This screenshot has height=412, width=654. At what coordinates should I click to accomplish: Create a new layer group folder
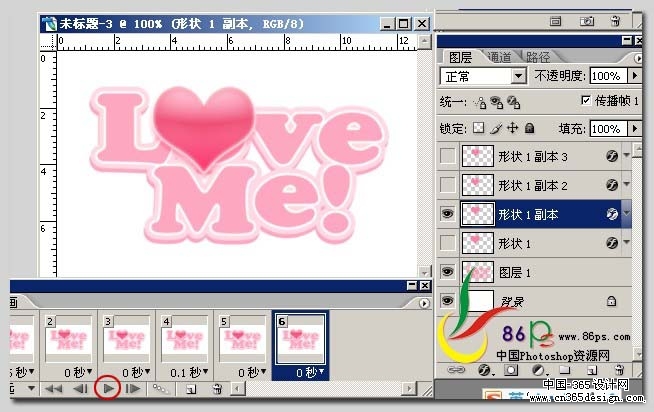[x=564, y=369]
